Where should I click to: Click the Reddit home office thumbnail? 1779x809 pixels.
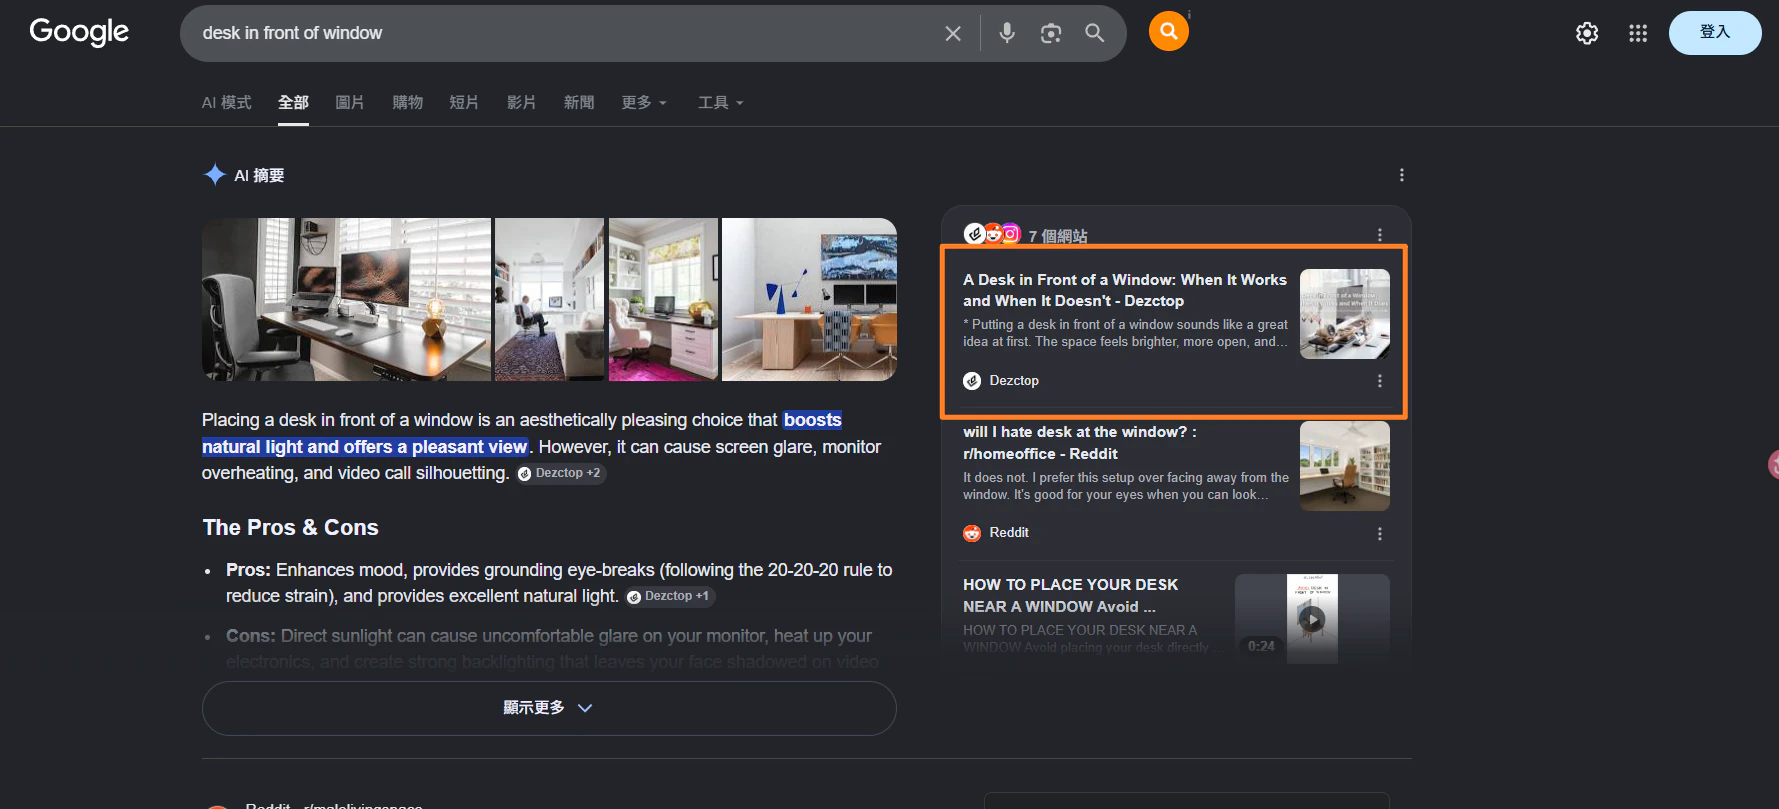(1344, 466)
